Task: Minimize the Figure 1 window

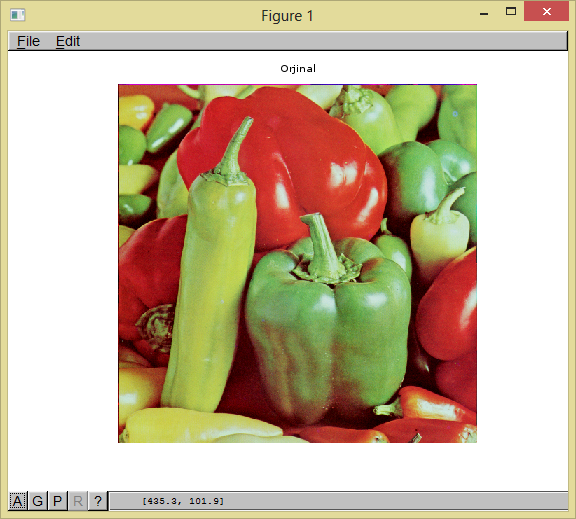Action: [x=484, y=12]
